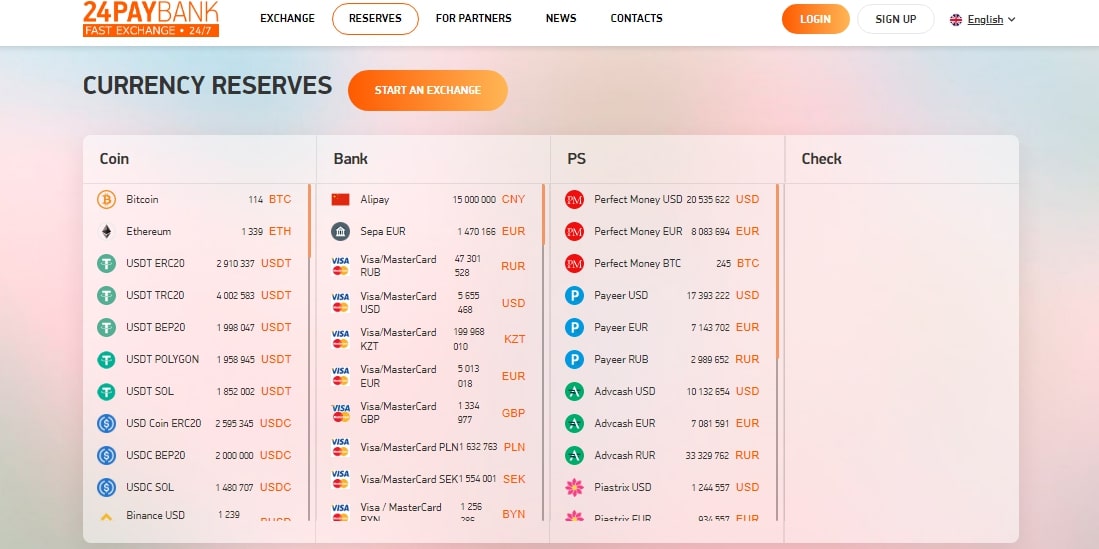
Task: Click the Visa/MasterCard RUB card icon
Action: click(341, 266)
